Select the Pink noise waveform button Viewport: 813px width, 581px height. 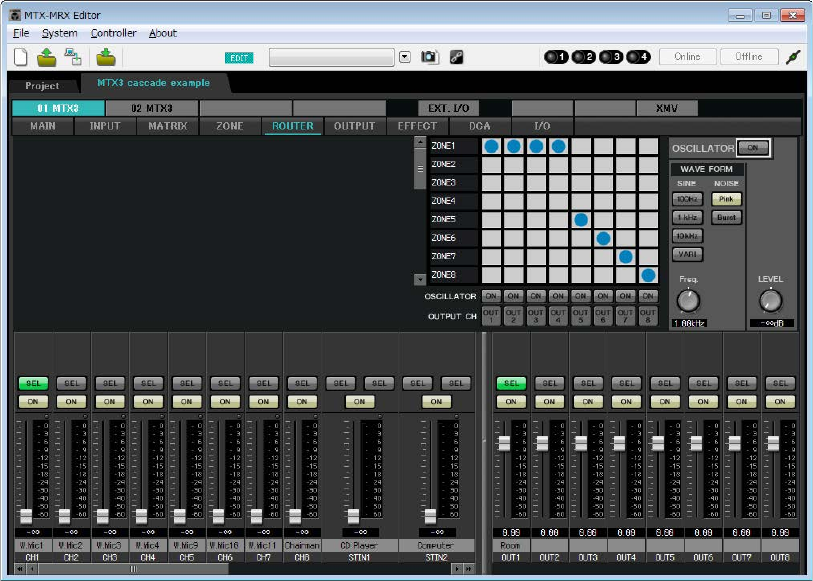(x=725, y=199)
